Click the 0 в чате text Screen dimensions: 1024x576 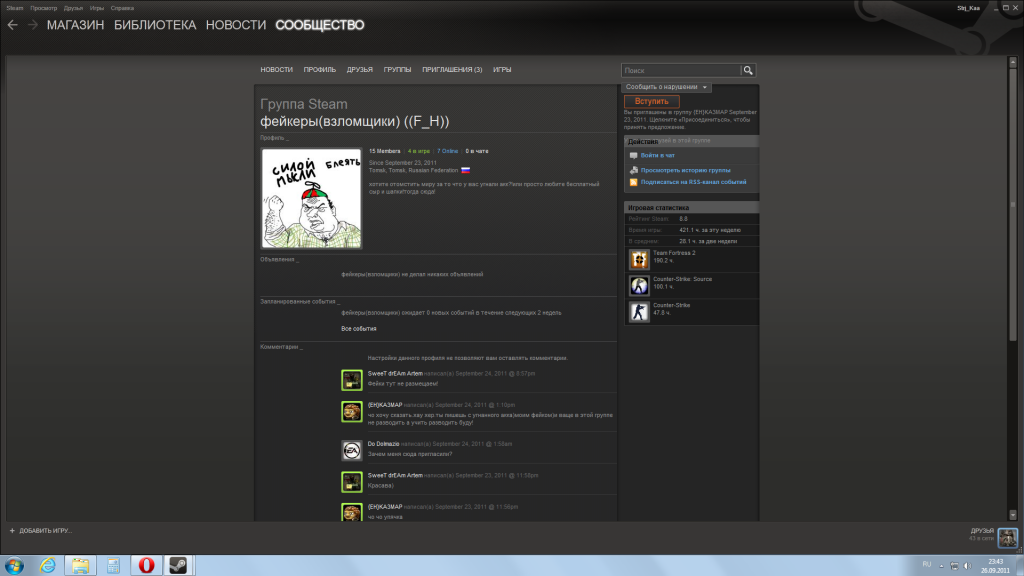pos(477,152)
